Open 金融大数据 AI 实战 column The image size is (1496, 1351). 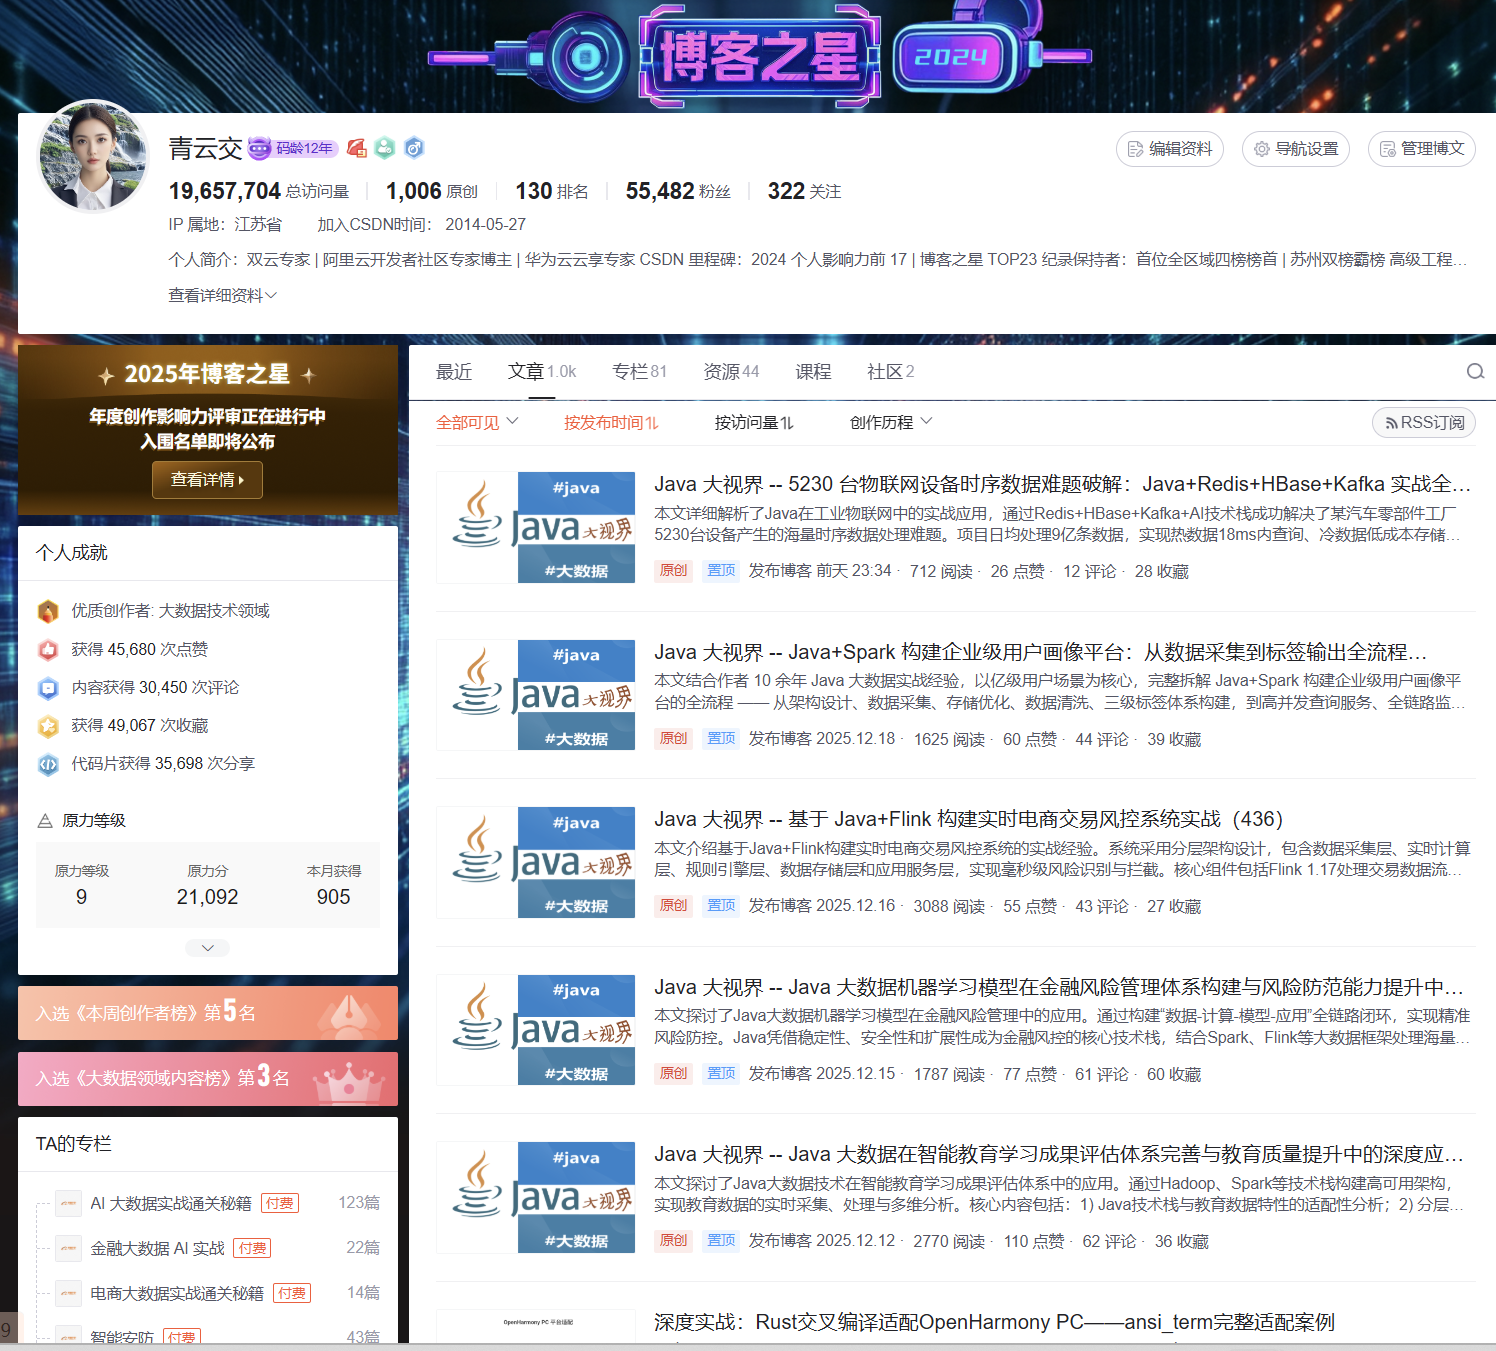(x=157, y=1248)
